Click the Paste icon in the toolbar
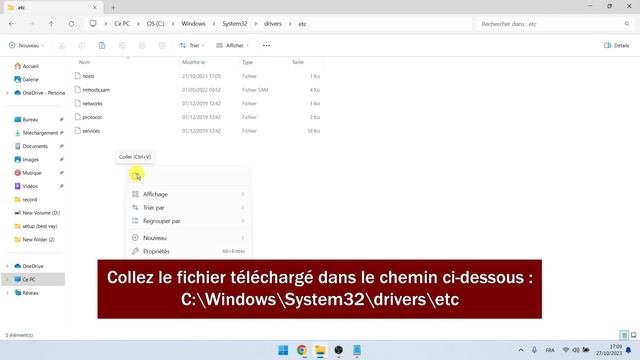640x360 pixels. point(102,45)
